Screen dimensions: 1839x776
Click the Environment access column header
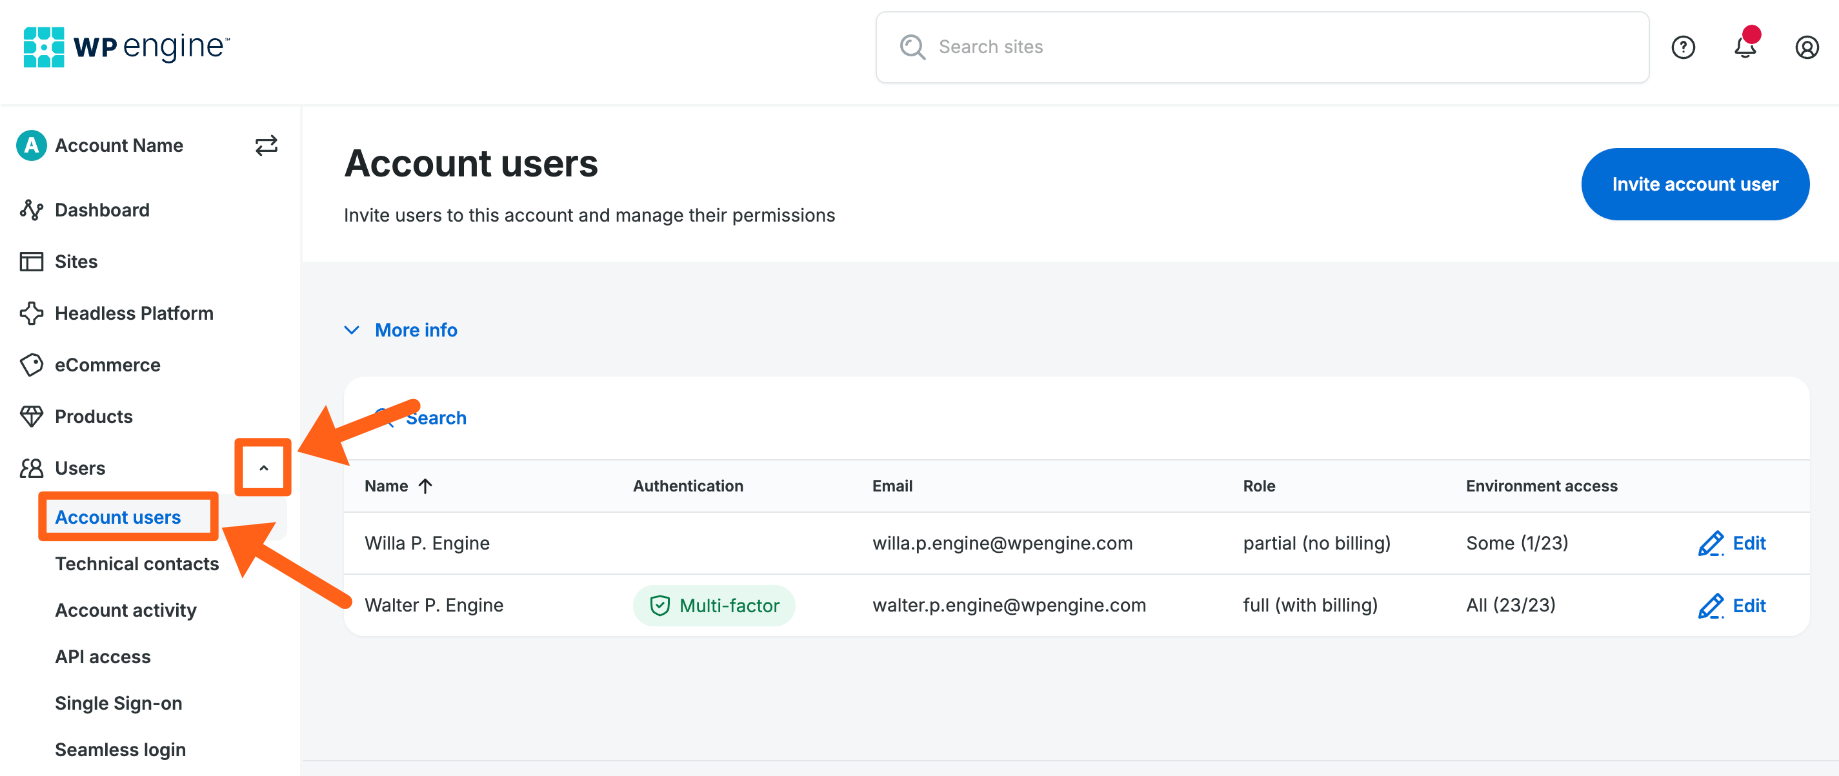coord(1542,486)
